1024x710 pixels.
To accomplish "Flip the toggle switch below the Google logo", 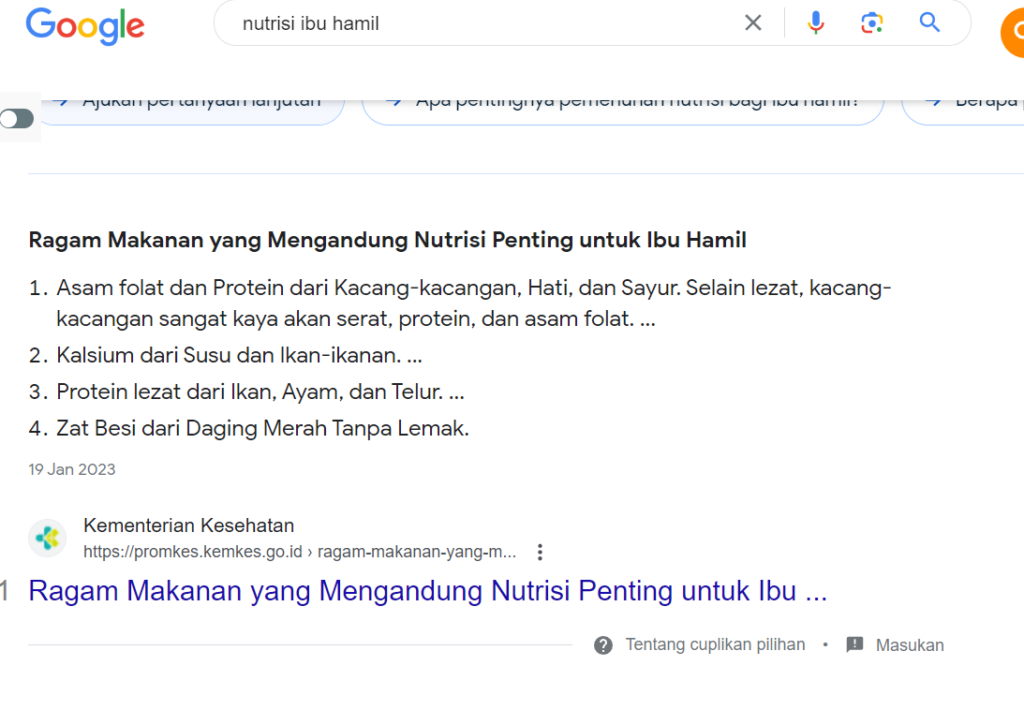I will click(17, 119).
